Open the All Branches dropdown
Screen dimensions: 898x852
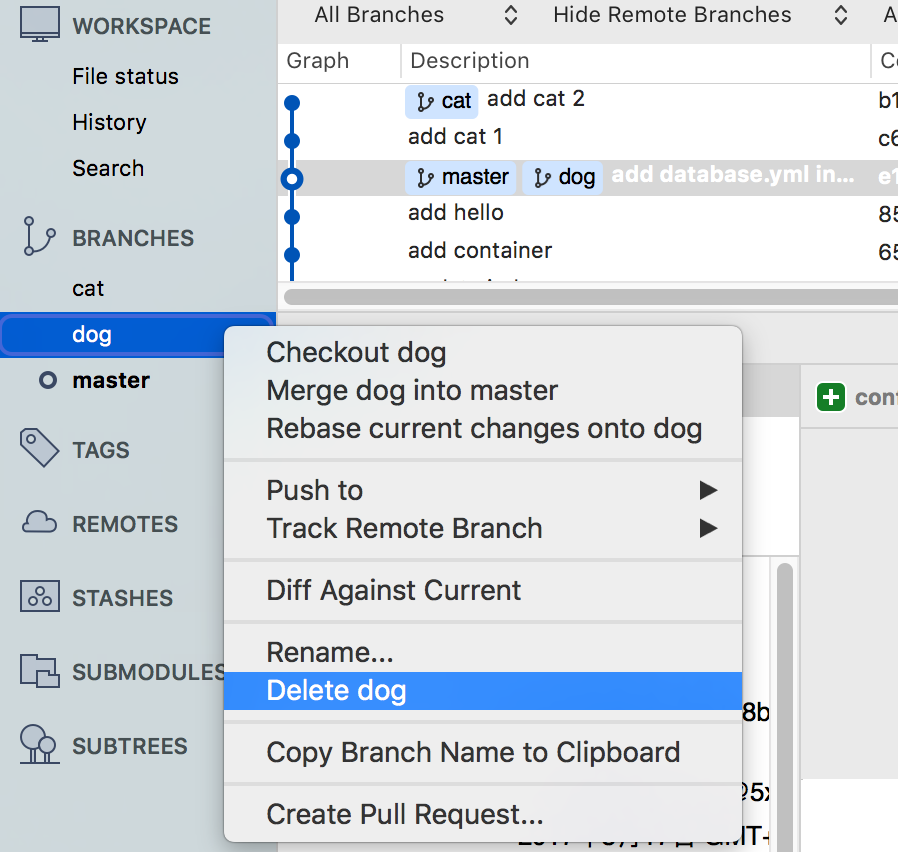pos(415,15)
